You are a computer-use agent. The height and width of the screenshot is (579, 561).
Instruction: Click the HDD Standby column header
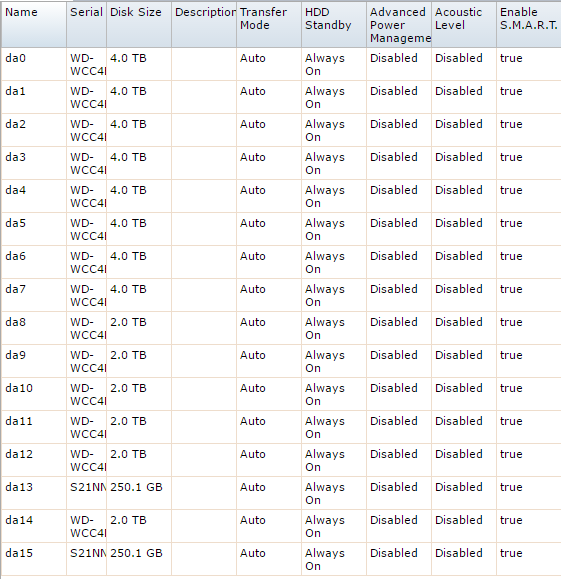click(x=334, y=25)
